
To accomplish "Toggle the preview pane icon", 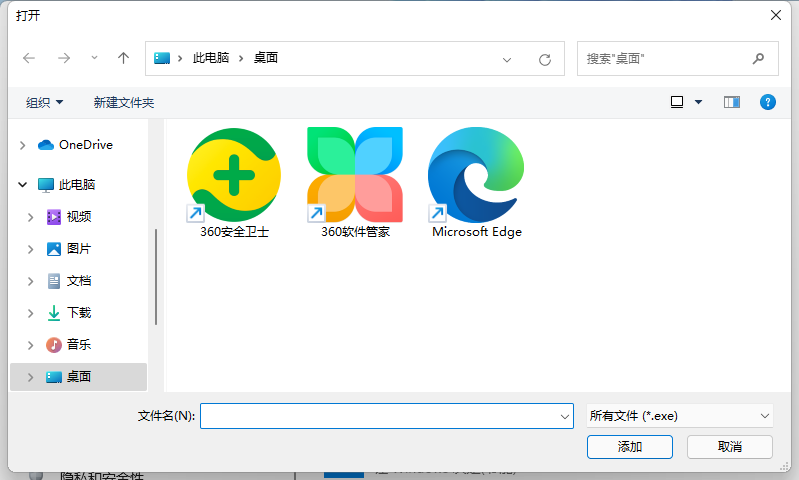I will 732,102.
